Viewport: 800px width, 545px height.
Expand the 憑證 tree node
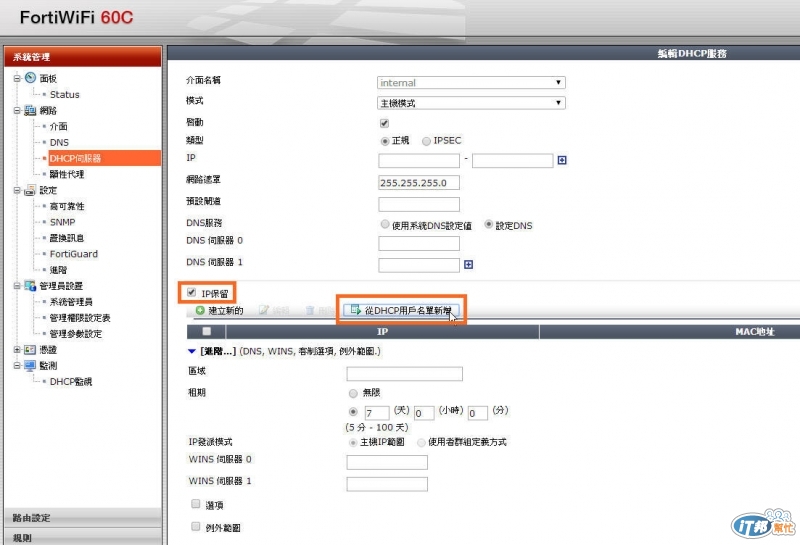(17, 350)
